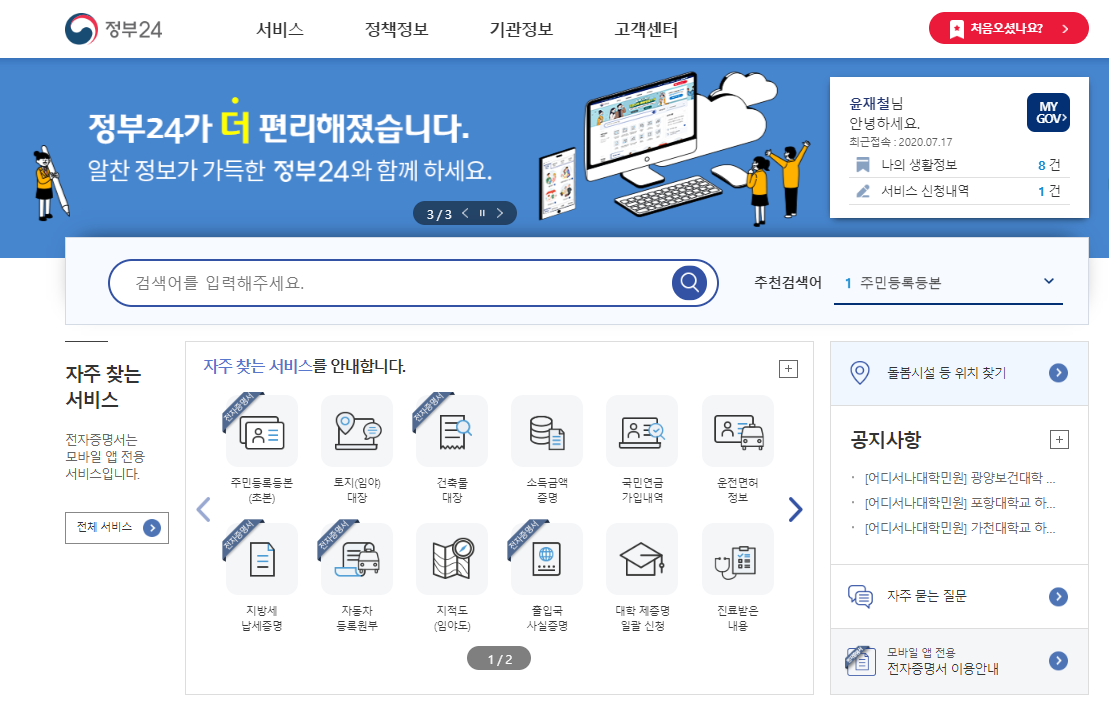
Task: Open the 운전면허정보 service icon
Action: click(738, 431)
